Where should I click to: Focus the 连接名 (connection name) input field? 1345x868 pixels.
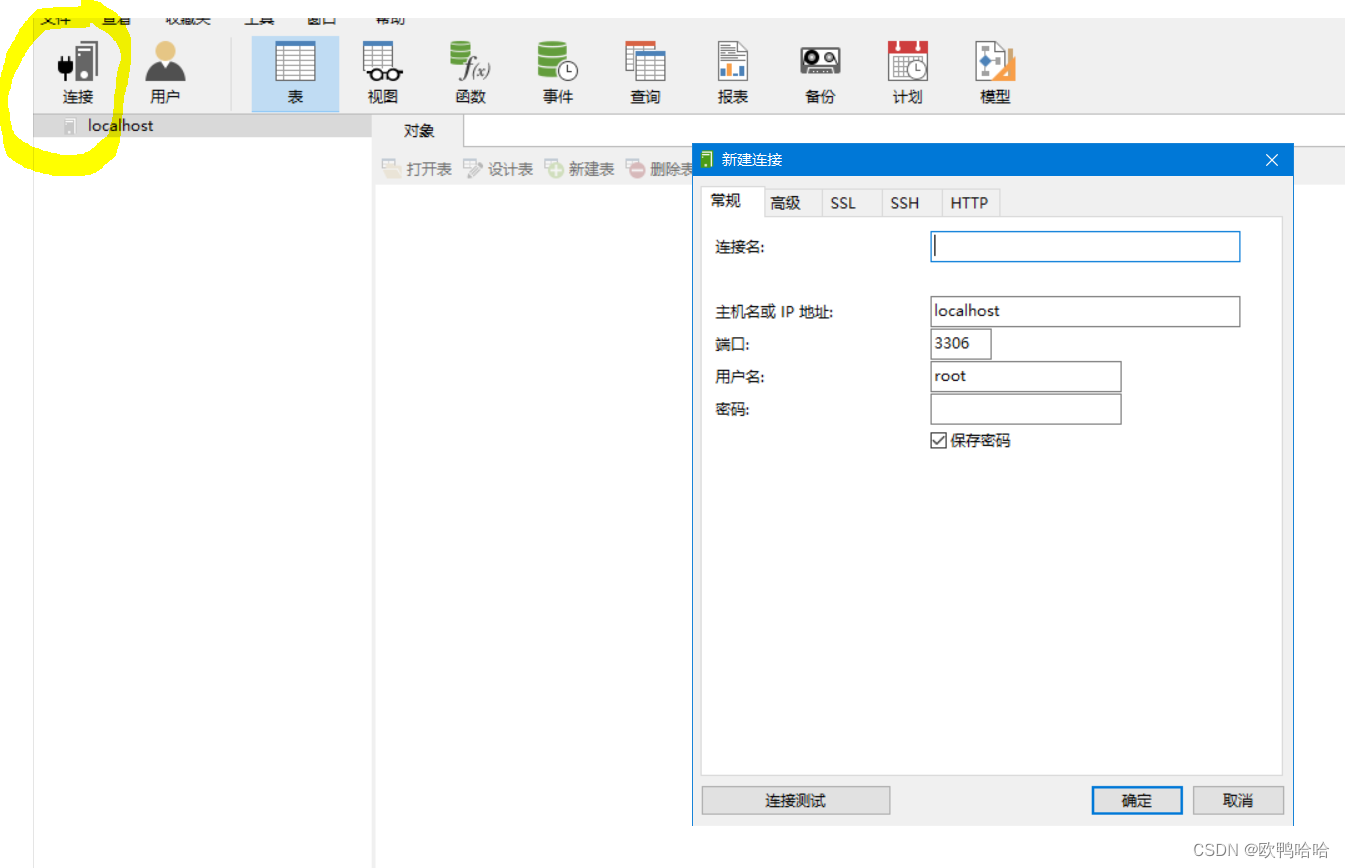[1085, 247]
